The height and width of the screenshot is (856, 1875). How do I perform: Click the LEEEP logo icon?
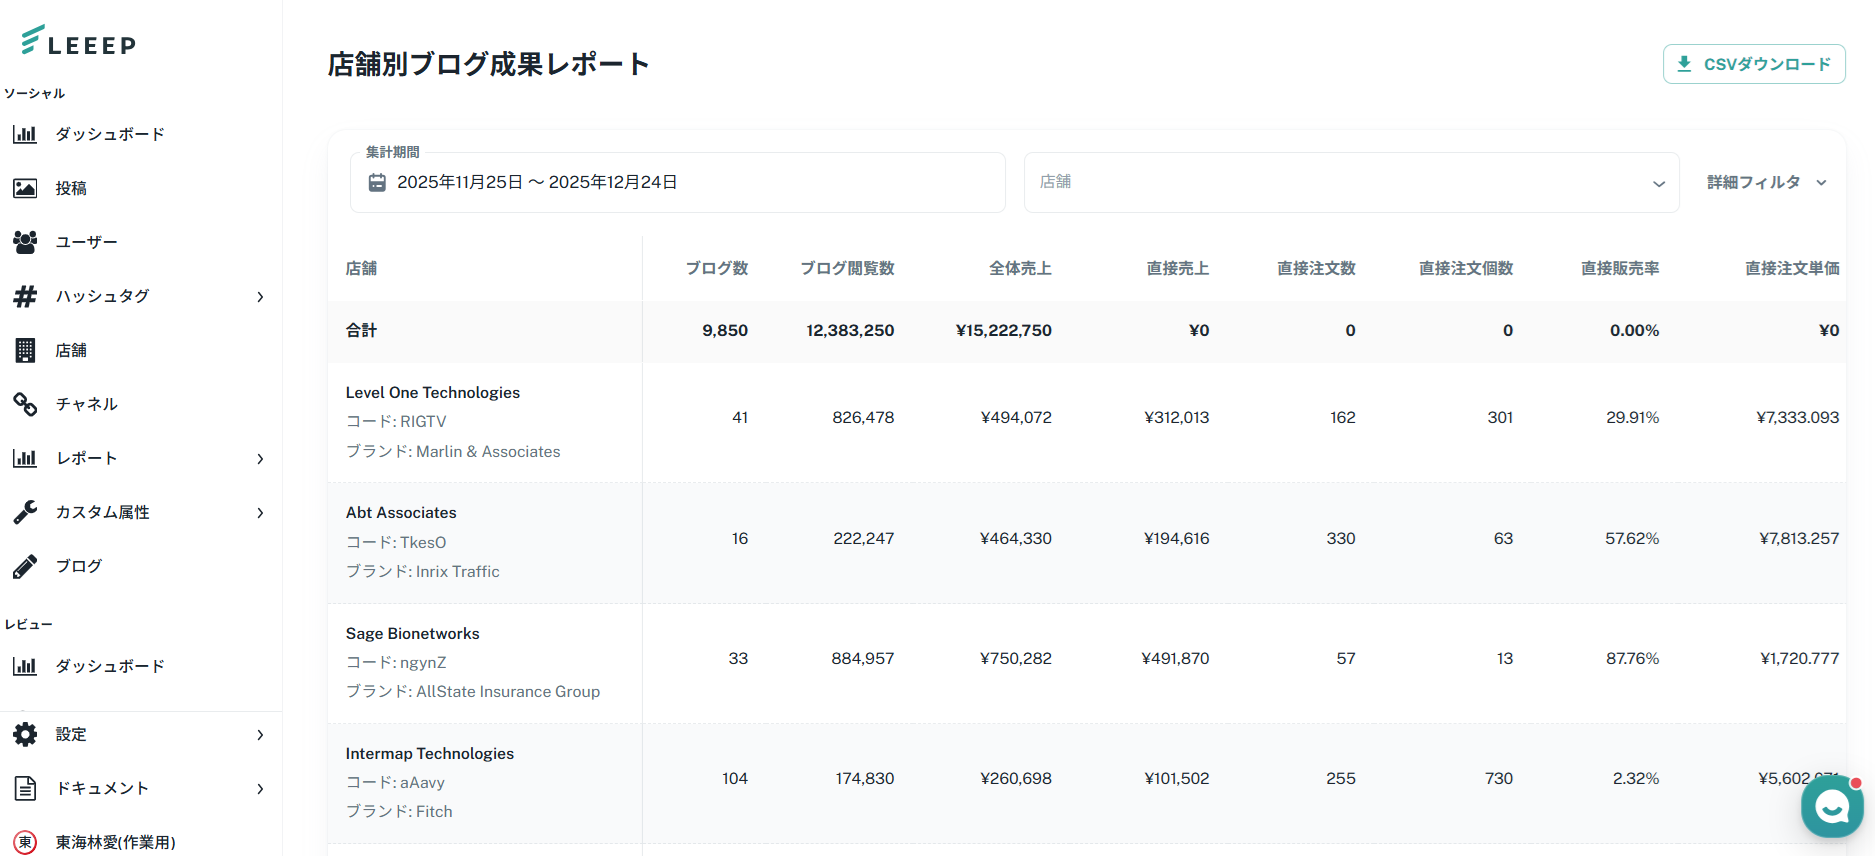pos(32,40)
